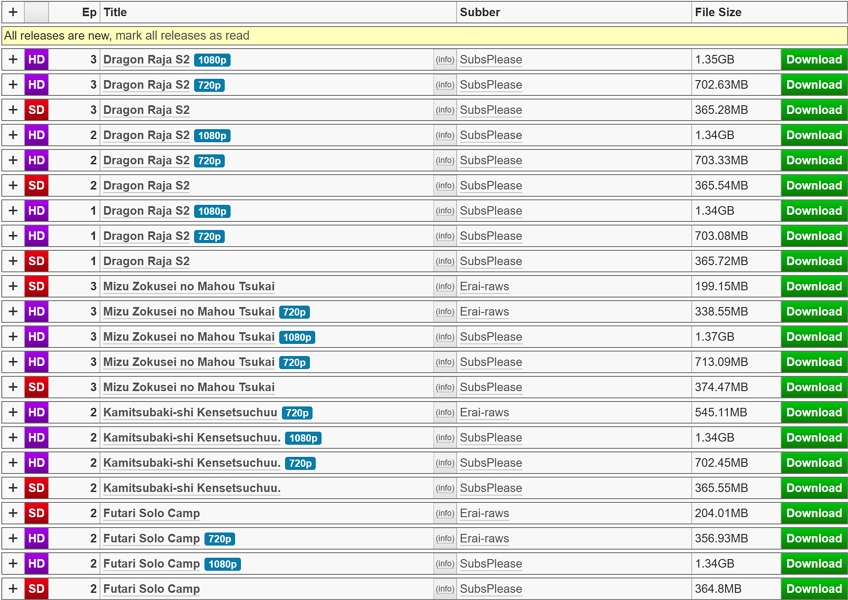The image size is (848, 600).
Task: Download Kamitsubaki-shi 702.45MB release
Action: point(814,463)
